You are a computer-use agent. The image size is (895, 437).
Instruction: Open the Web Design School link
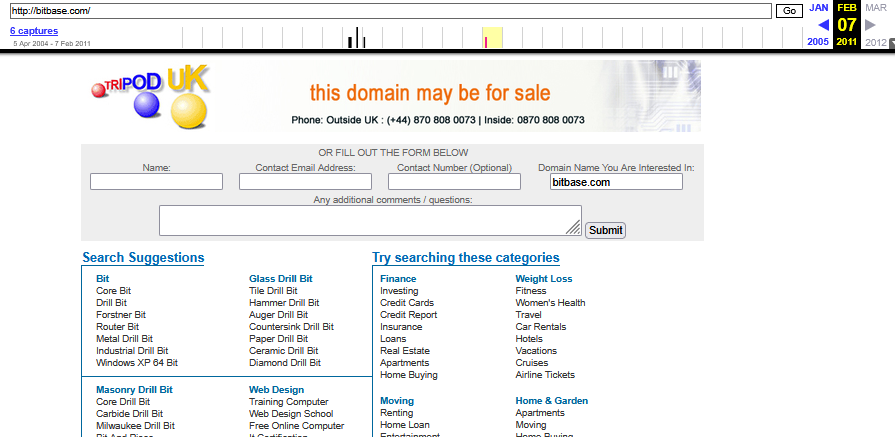tap(291, 414)
